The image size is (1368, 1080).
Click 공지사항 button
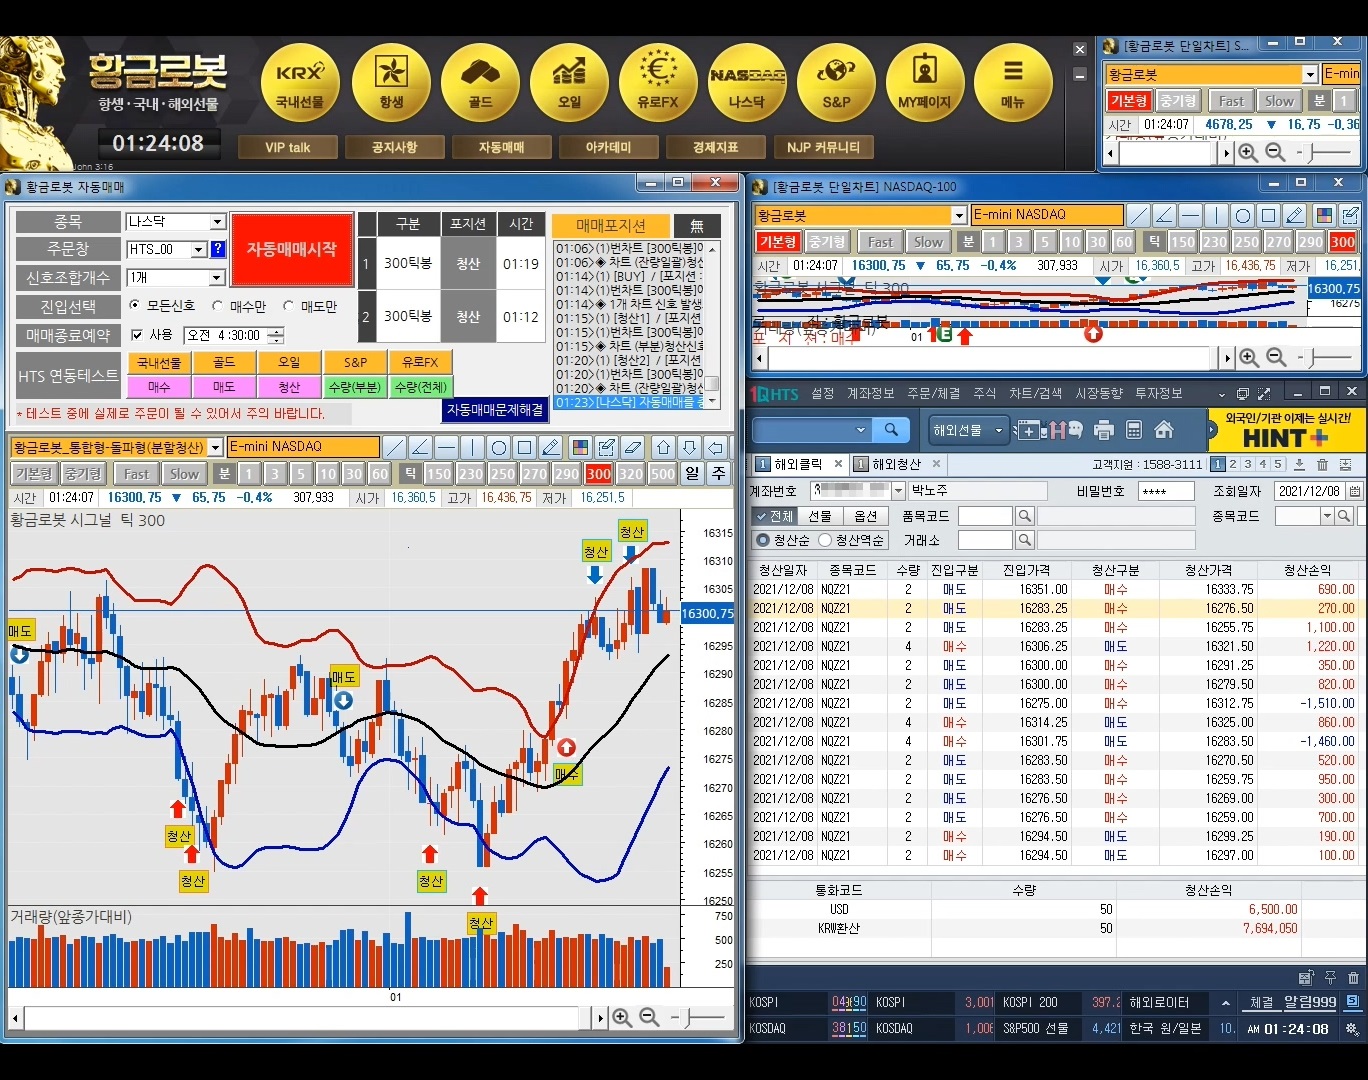[394, 147]
